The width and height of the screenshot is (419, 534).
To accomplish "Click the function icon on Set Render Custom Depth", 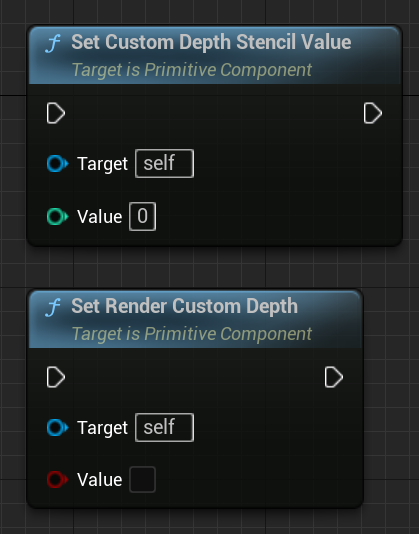I will pos(52,308).
